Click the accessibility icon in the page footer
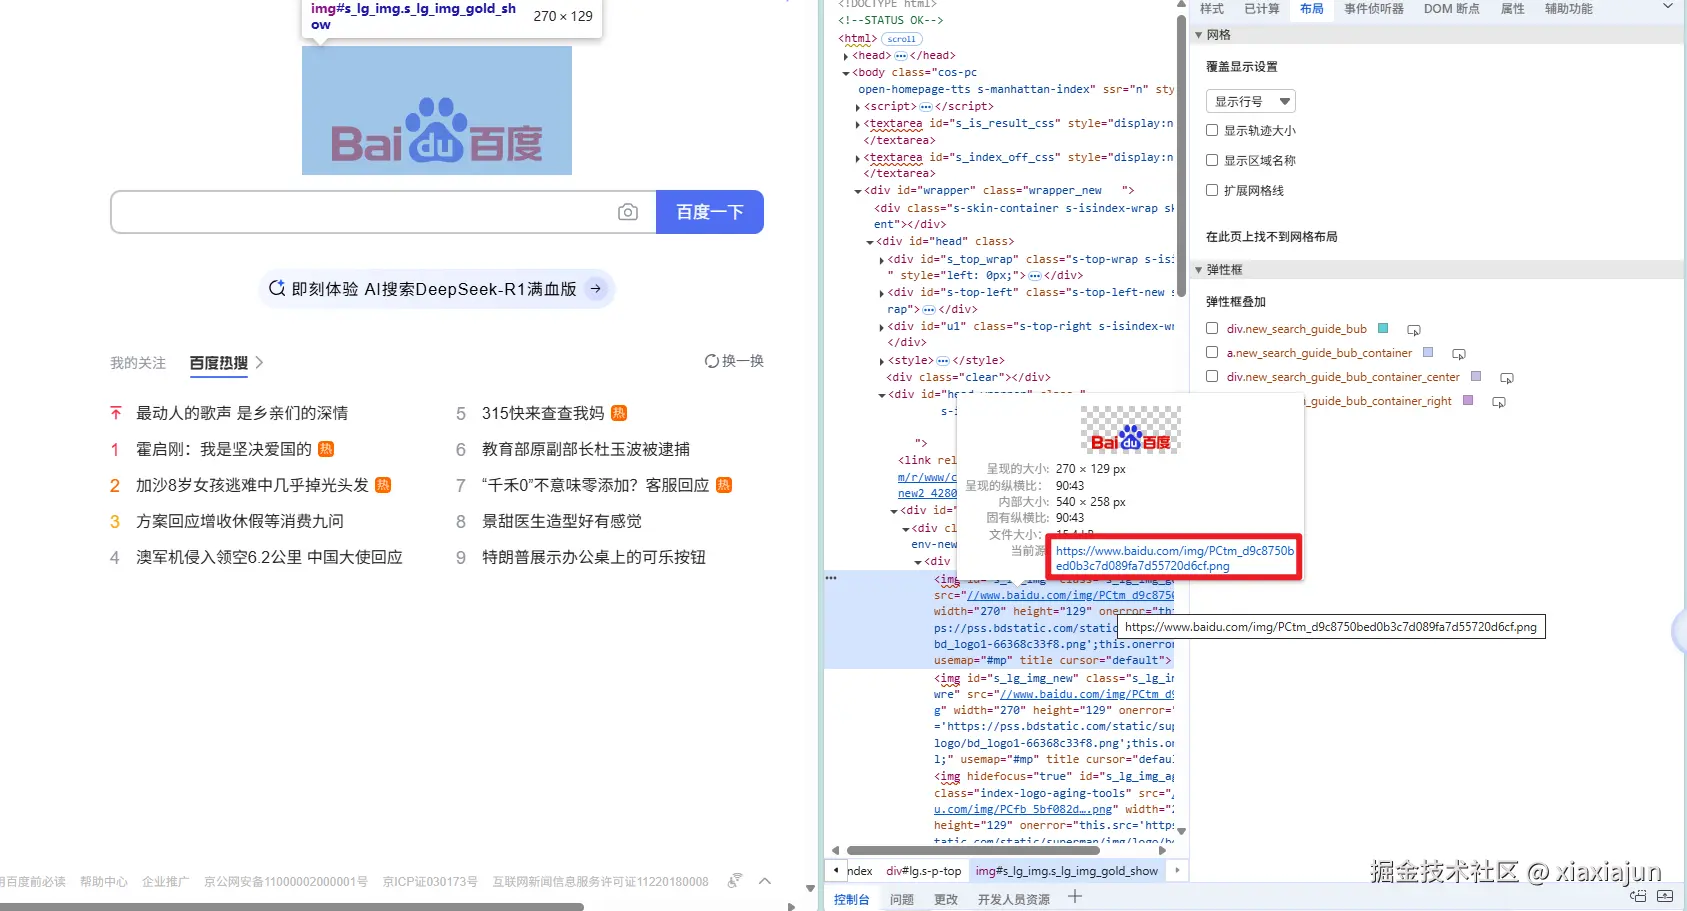The height and width of the screenshot is (911, 1687). [735, 881]
